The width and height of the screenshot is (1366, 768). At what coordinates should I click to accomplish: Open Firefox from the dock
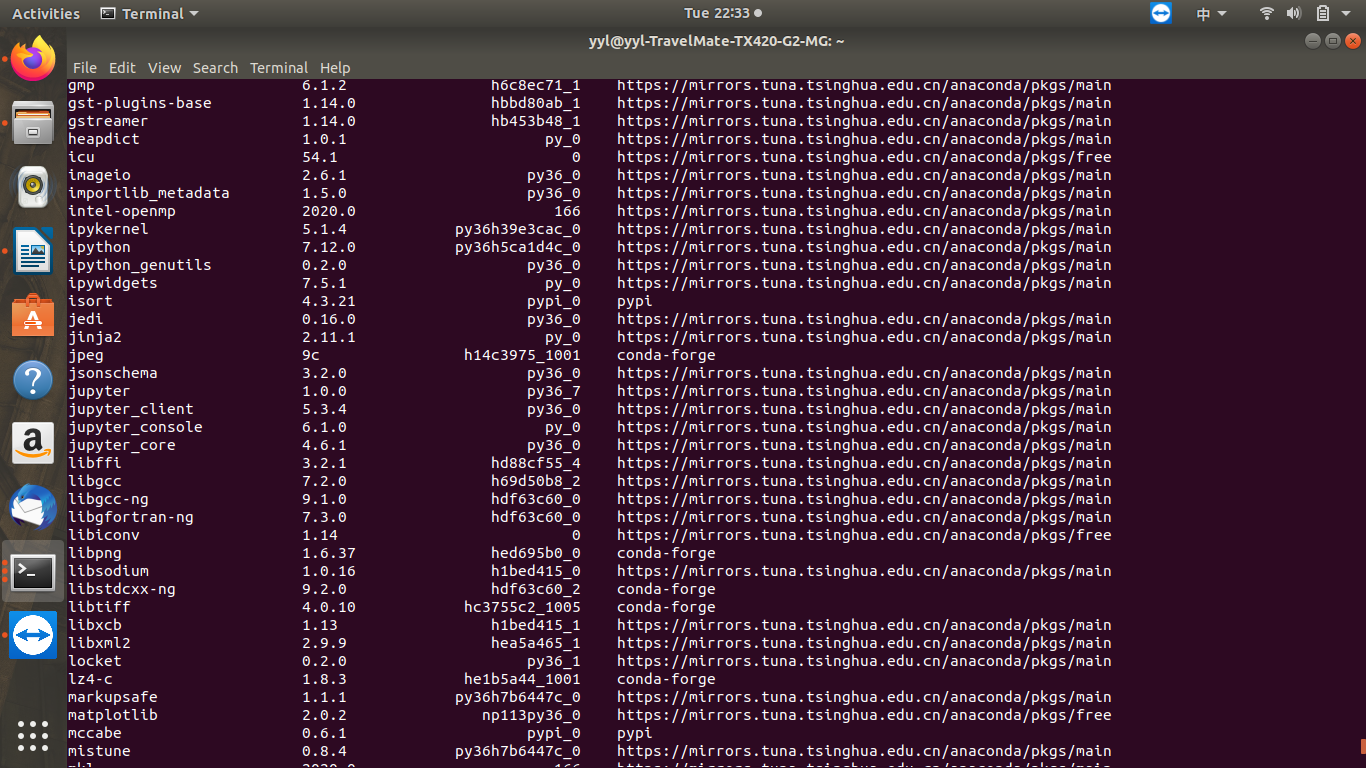coord(33,59)
